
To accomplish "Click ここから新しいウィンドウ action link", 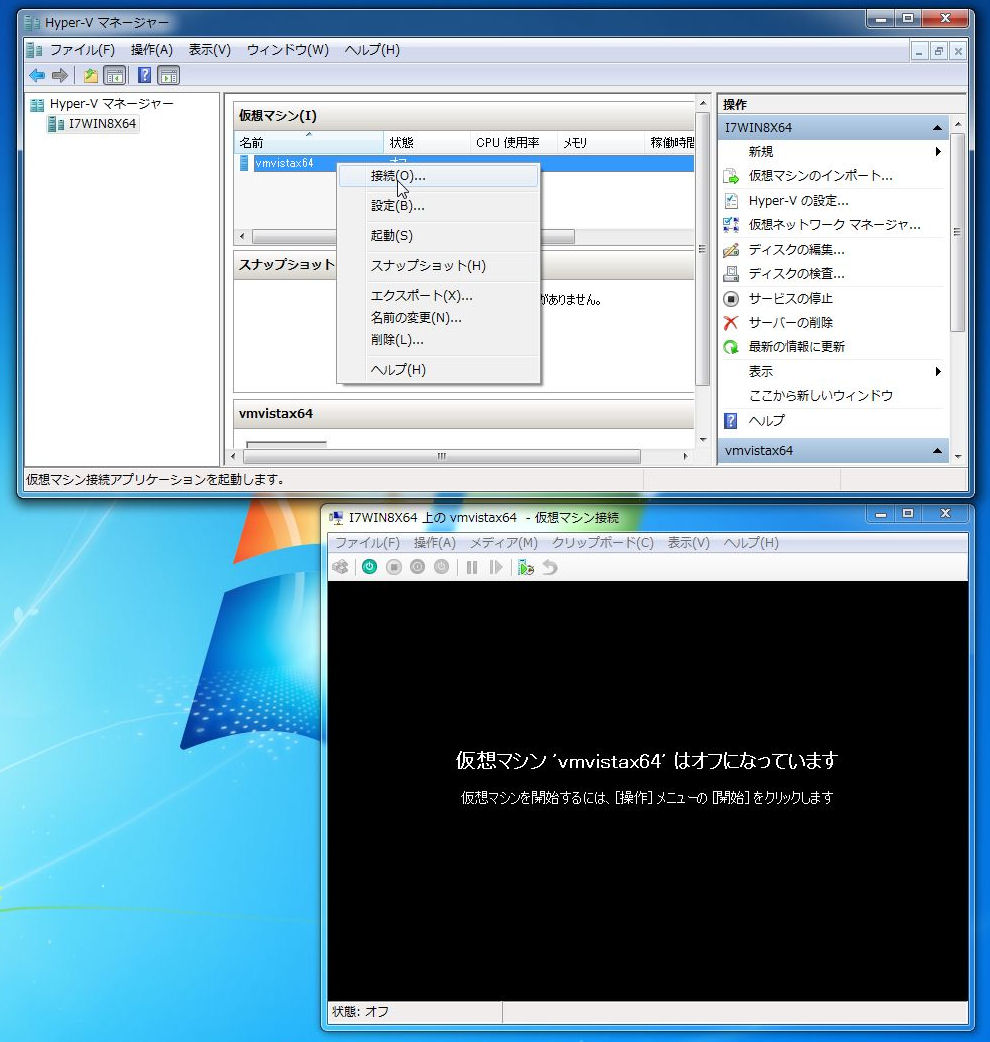I will pos(821,396).
